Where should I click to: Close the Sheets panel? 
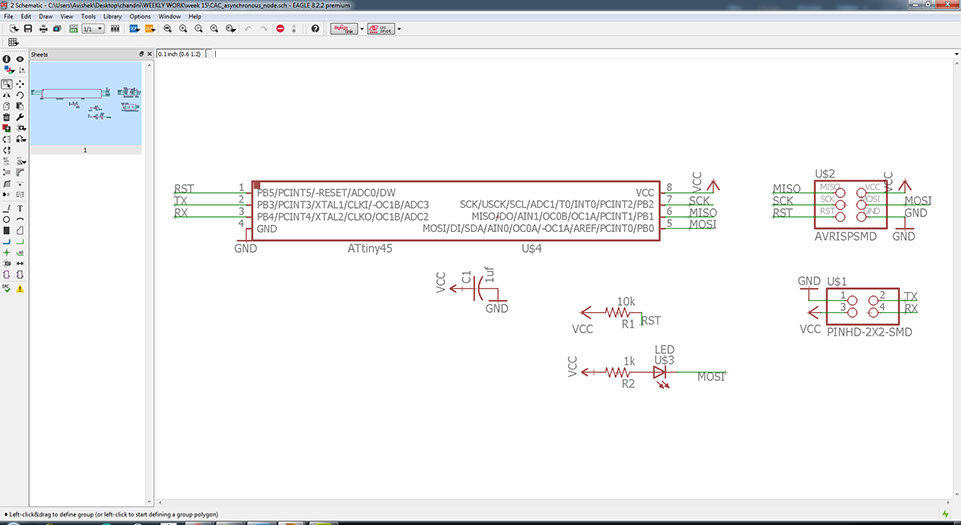point(149,54)
